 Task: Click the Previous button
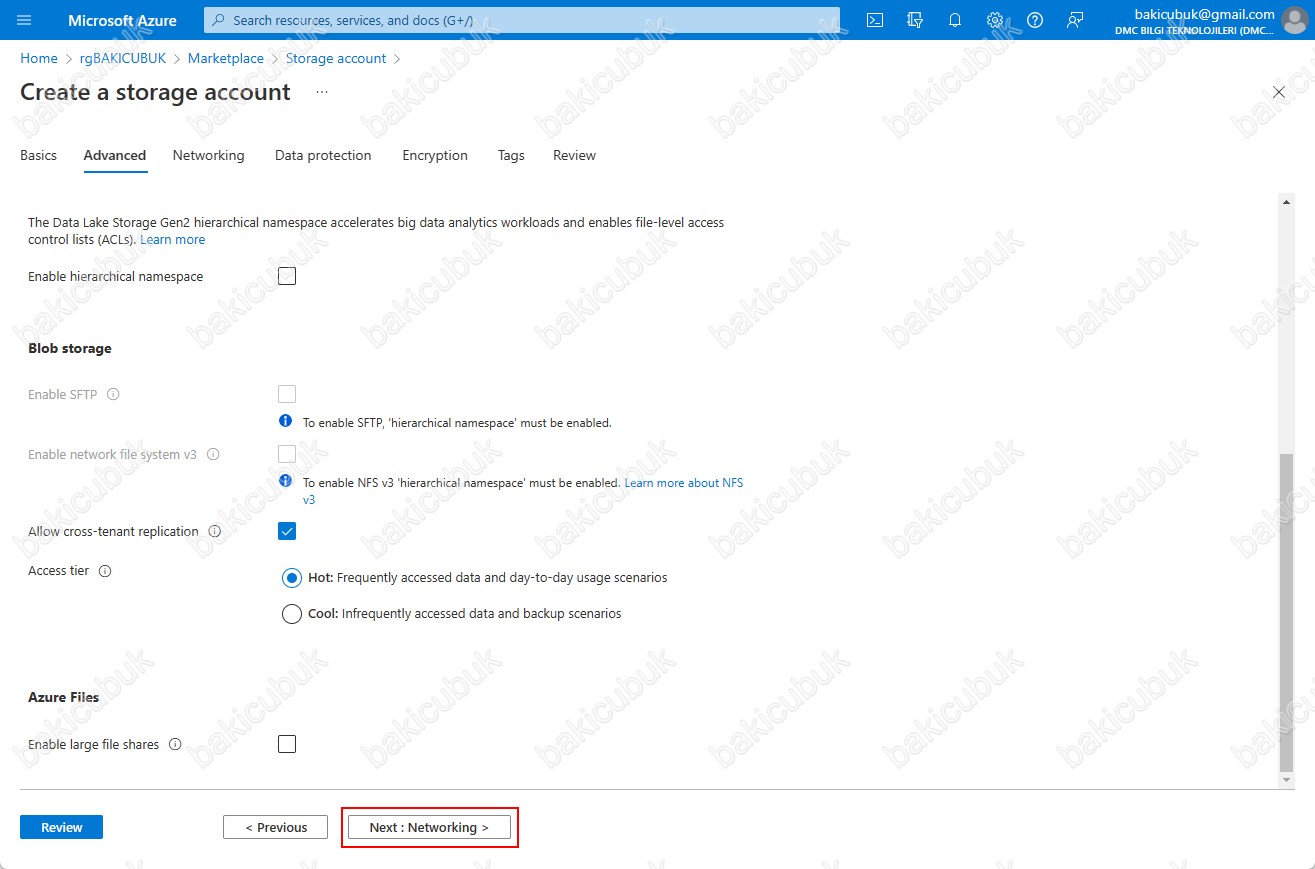pos(276,827)
